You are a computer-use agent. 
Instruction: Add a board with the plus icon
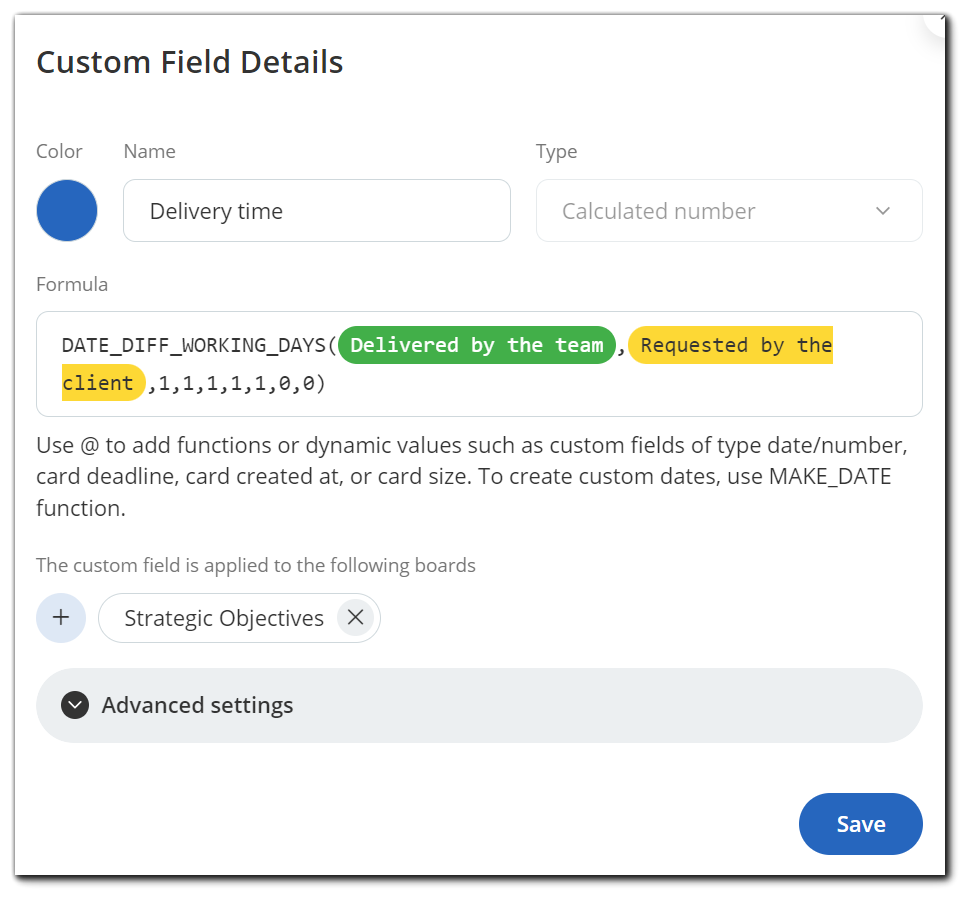[x=61, y=617]
